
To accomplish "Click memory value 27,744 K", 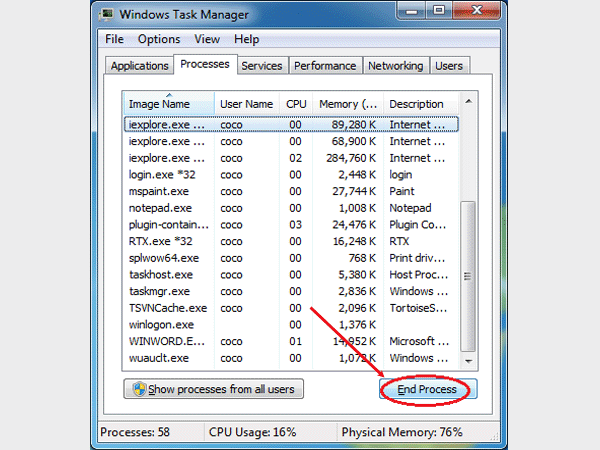I will pos(354,191).
